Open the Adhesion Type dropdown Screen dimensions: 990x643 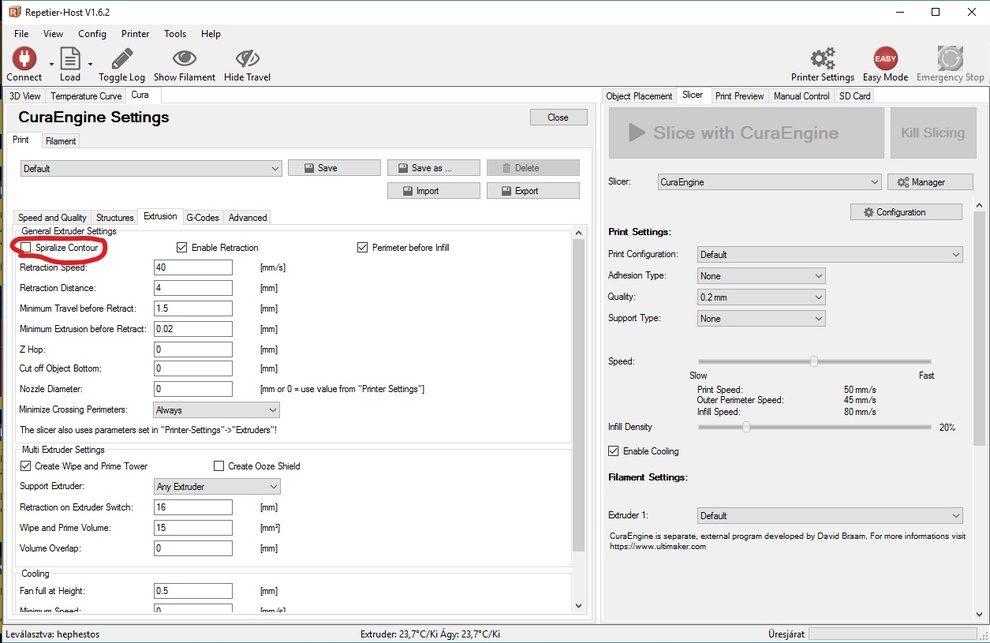click(761, 276)
